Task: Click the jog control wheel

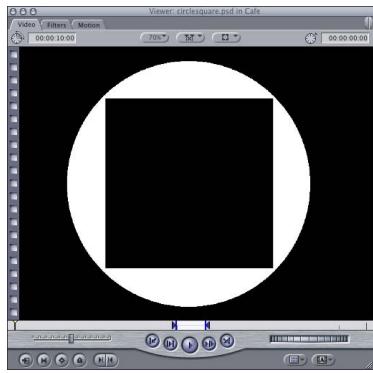Action: [309, 339]
